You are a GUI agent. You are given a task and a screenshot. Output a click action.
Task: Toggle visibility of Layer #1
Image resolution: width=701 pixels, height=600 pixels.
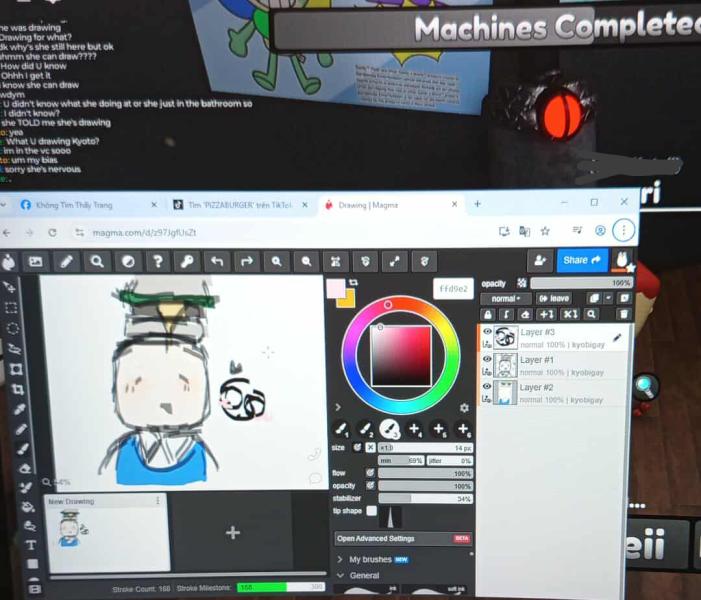(487, 359)
